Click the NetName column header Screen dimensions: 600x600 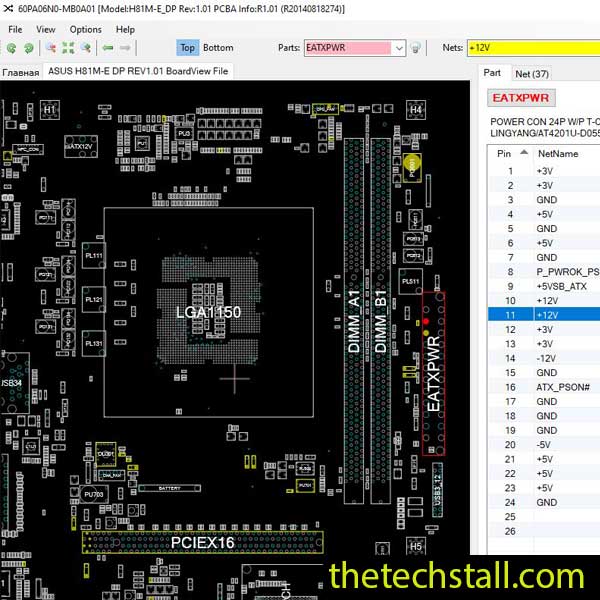pos(558,154)
